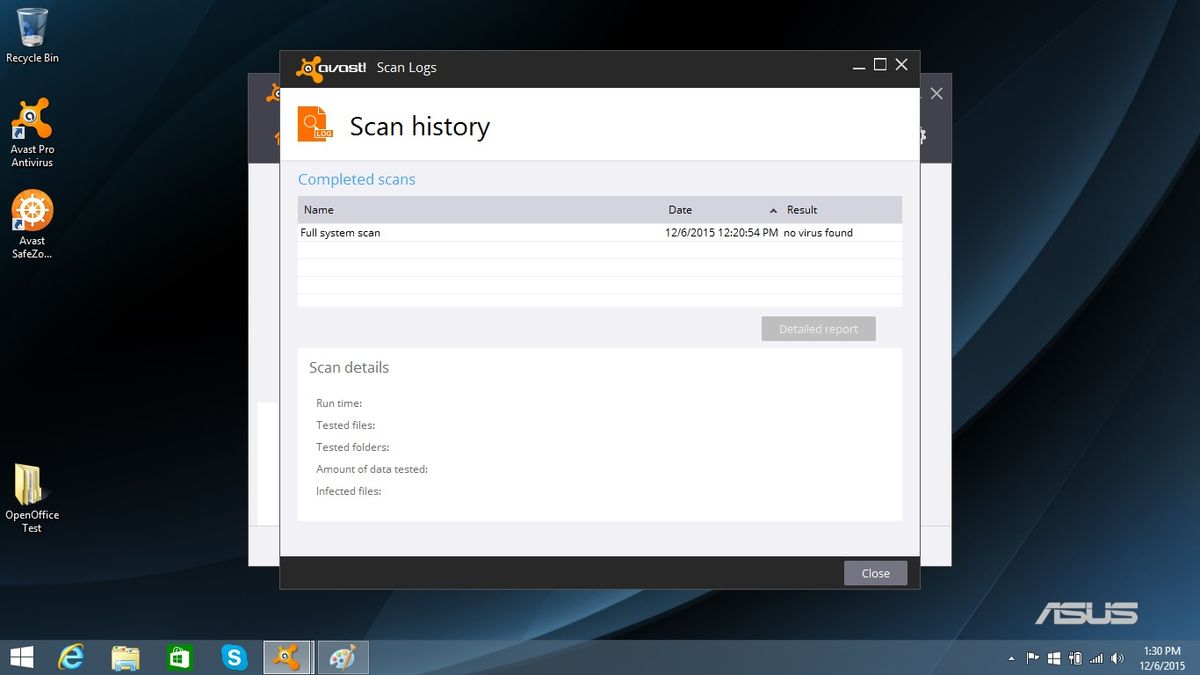Open network signal tray icon
1200x675 pixels.
1096,658
